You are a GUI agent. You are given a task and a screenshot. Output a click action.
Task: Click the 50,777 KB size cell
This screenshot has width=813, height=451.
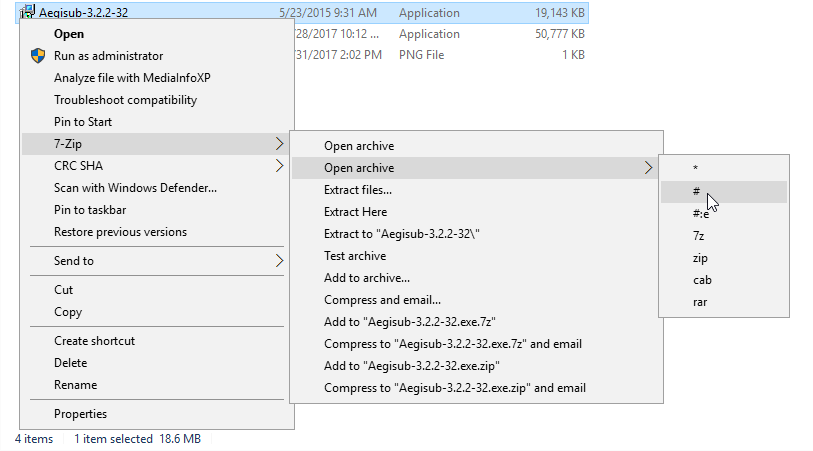coord(560,34)
